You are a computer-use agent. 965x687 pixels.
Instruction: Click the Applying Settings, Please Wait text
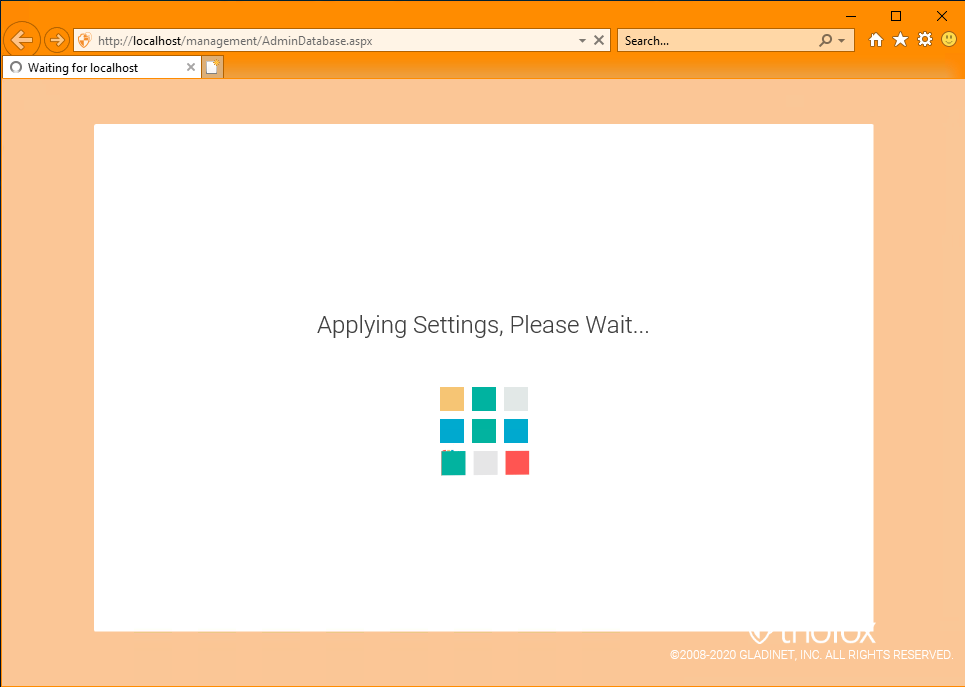click(483, 325)
